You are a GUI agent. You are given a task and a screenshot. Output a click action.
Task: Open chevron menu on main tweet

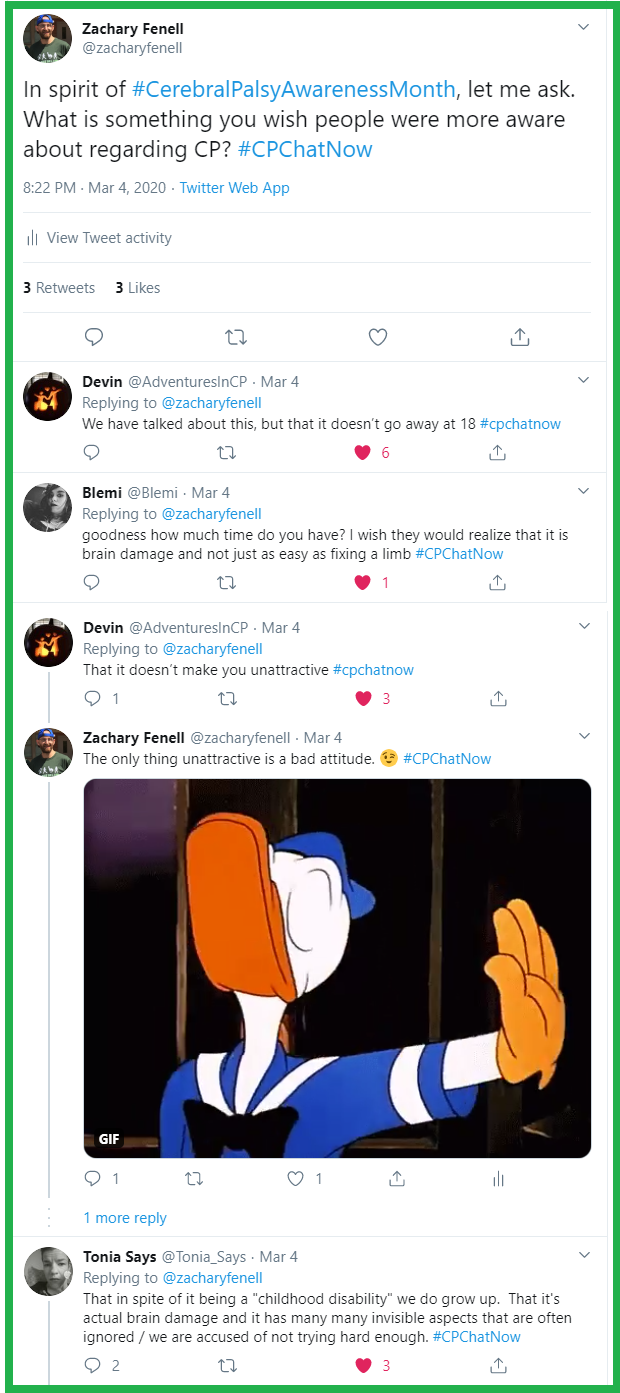pyautogui.click(x=584, y=28)
